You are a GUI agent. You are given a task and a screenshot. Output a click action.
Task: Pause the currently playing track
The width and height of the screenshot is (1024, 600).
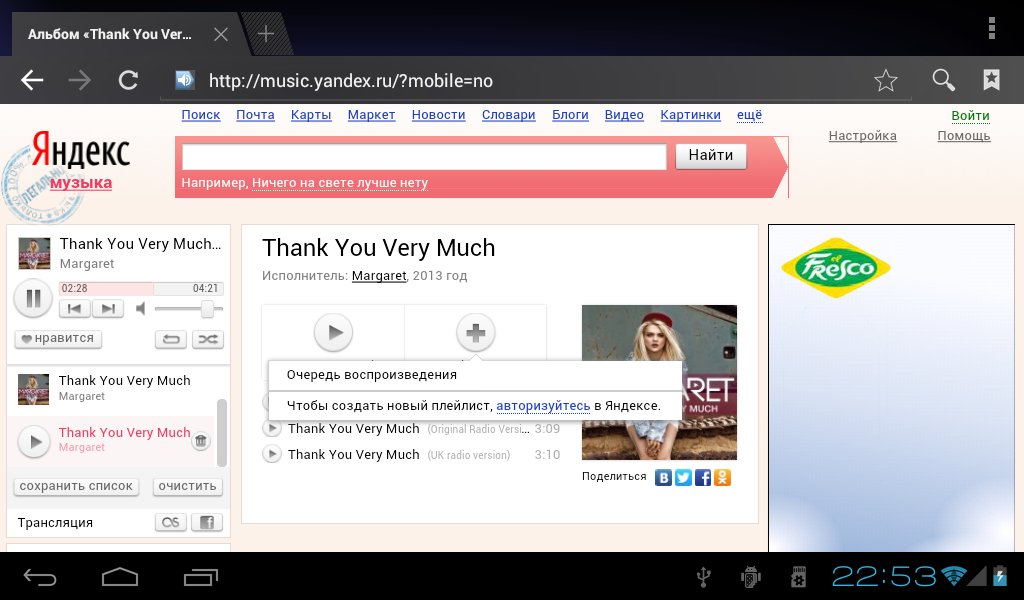click(x=33, y=298)
